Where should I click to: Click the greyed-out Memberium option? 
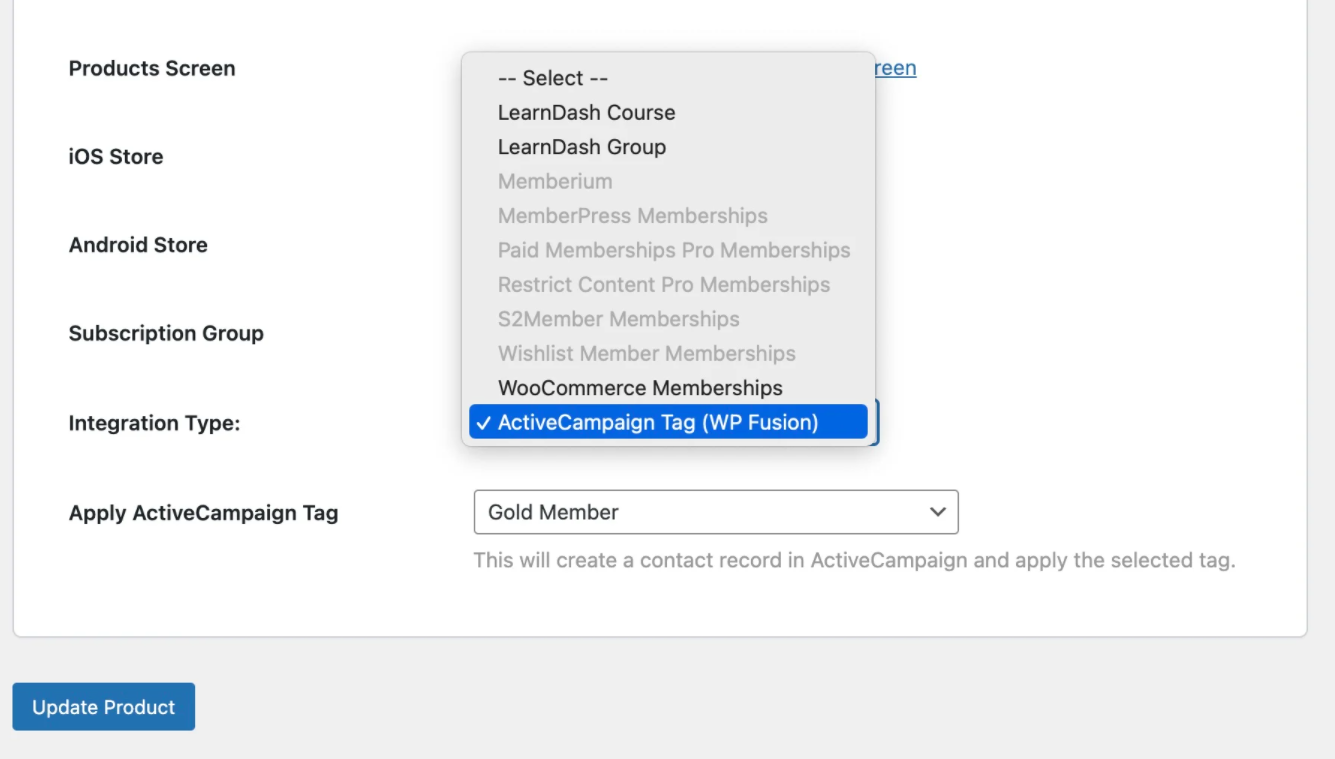tap(555, 182)
